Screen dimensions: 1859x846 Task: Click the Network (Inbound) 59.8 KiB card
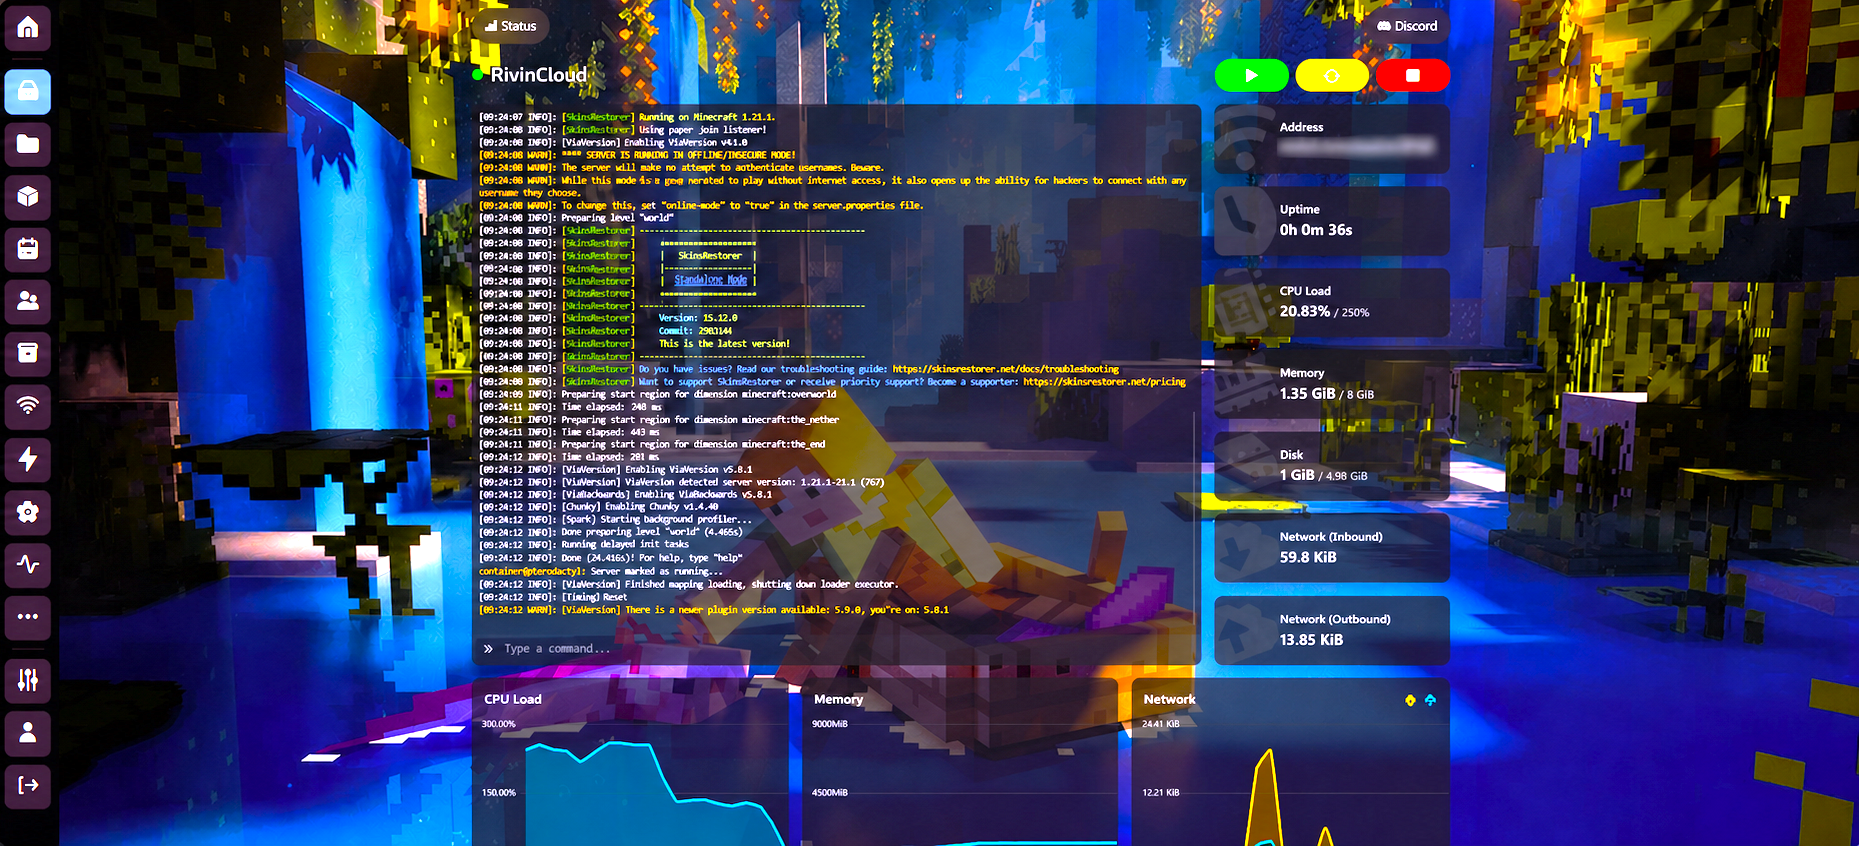[x=1332, y=548]
